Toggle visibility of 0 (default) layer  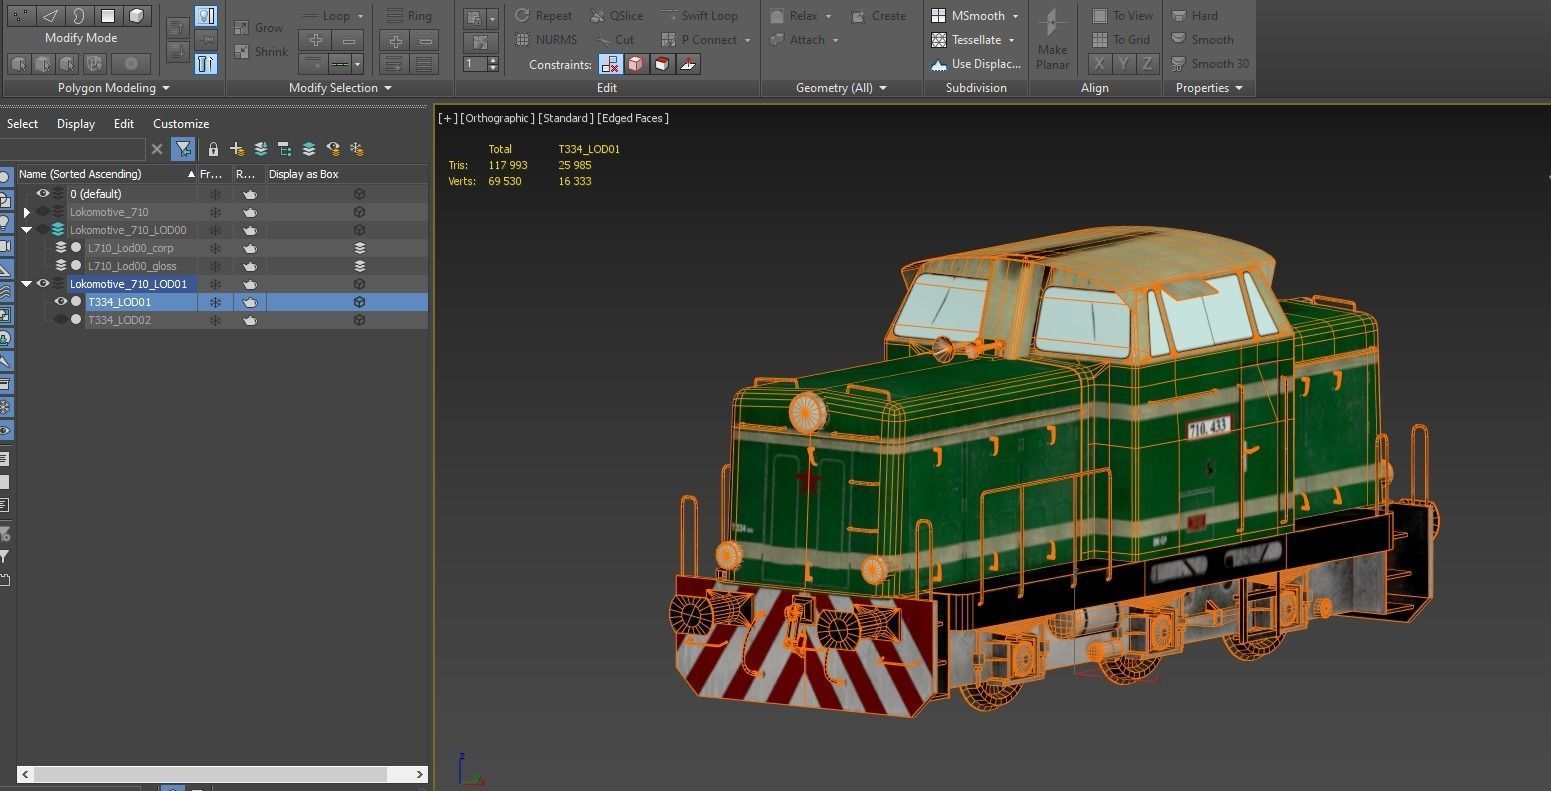[x=43, y=194]
